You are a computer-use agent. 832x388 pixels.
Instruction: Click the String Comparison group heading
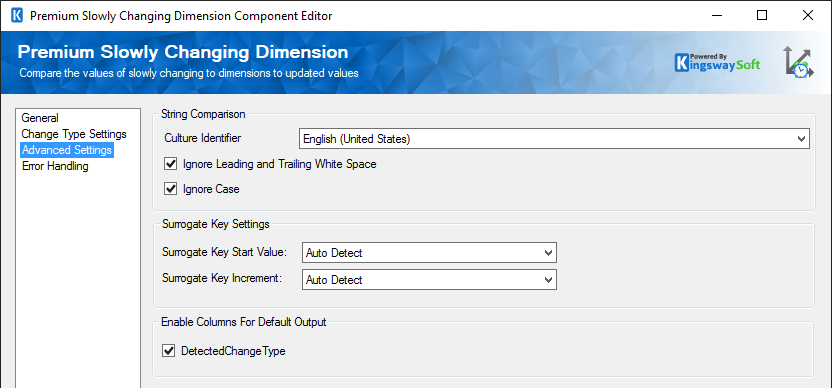203,114
